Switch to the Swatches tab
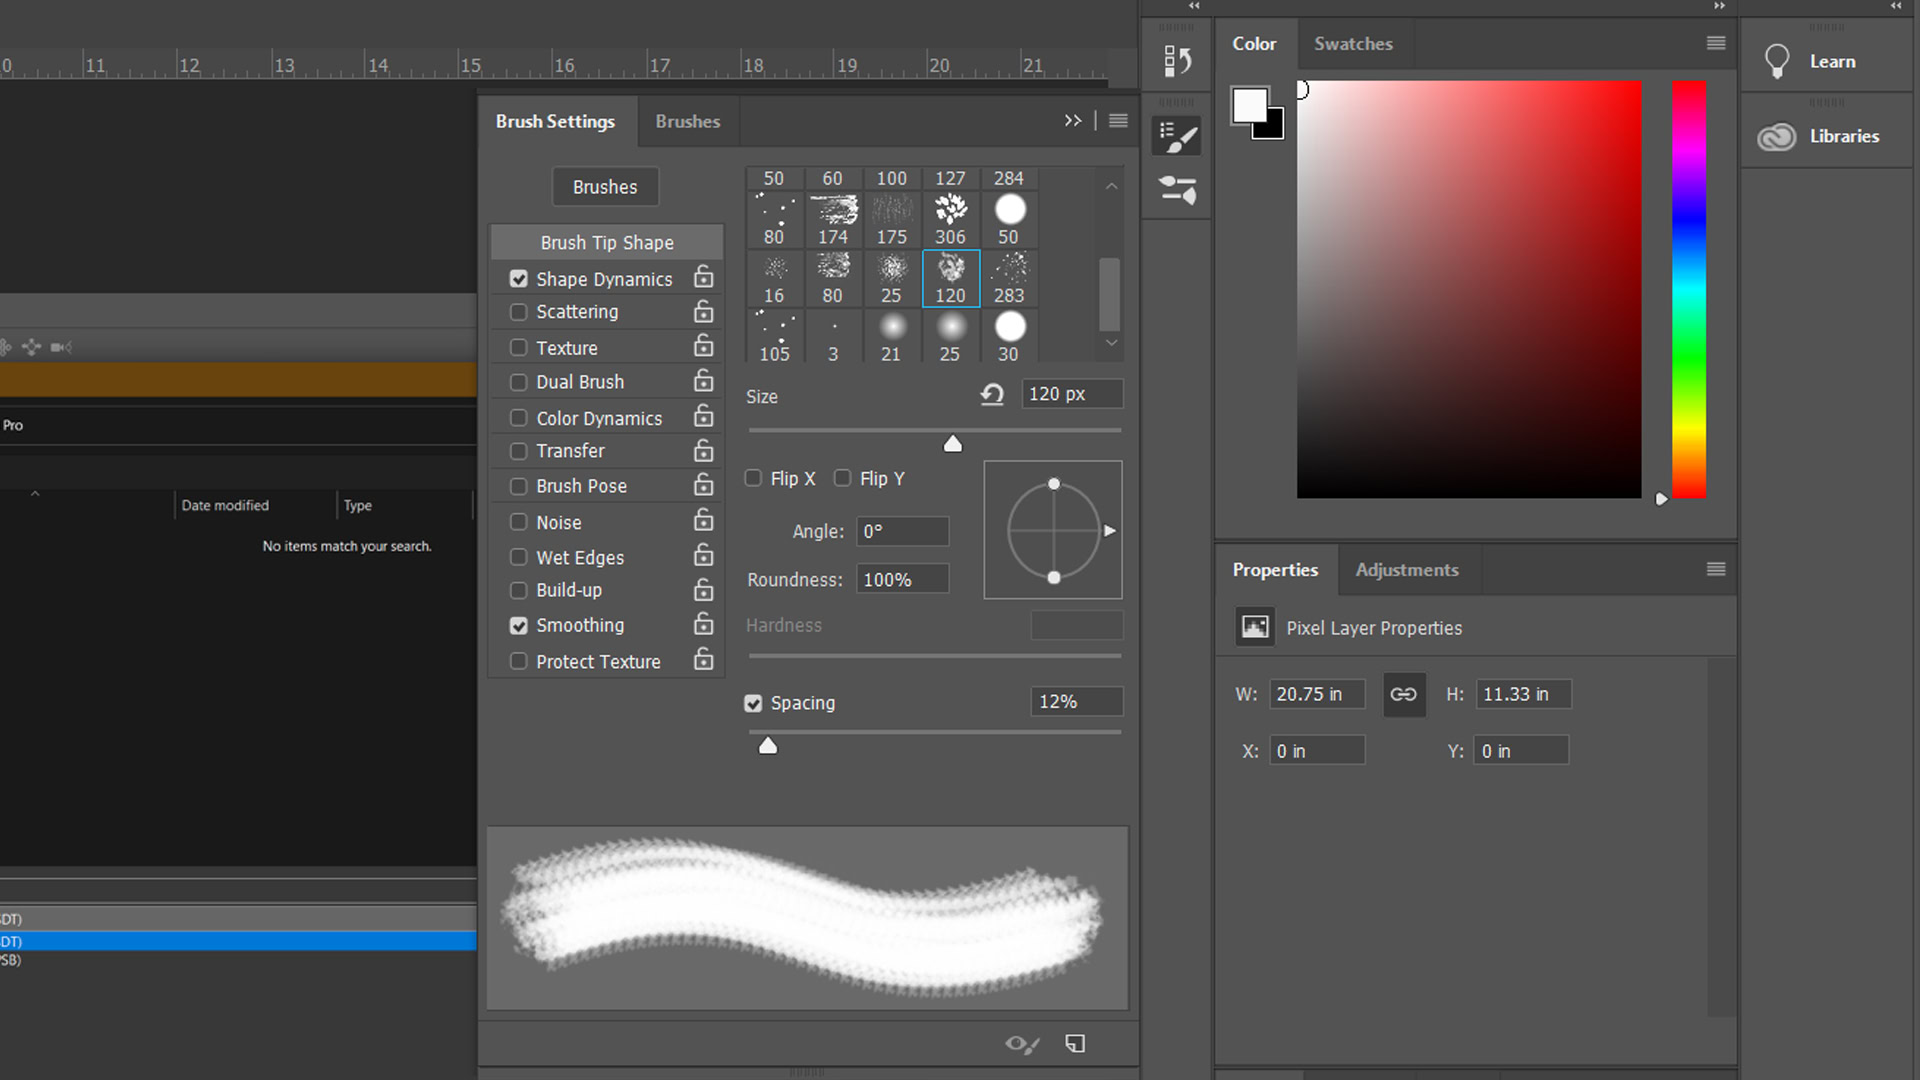Screen dimensions: 1920x1080 (1352, 44)
